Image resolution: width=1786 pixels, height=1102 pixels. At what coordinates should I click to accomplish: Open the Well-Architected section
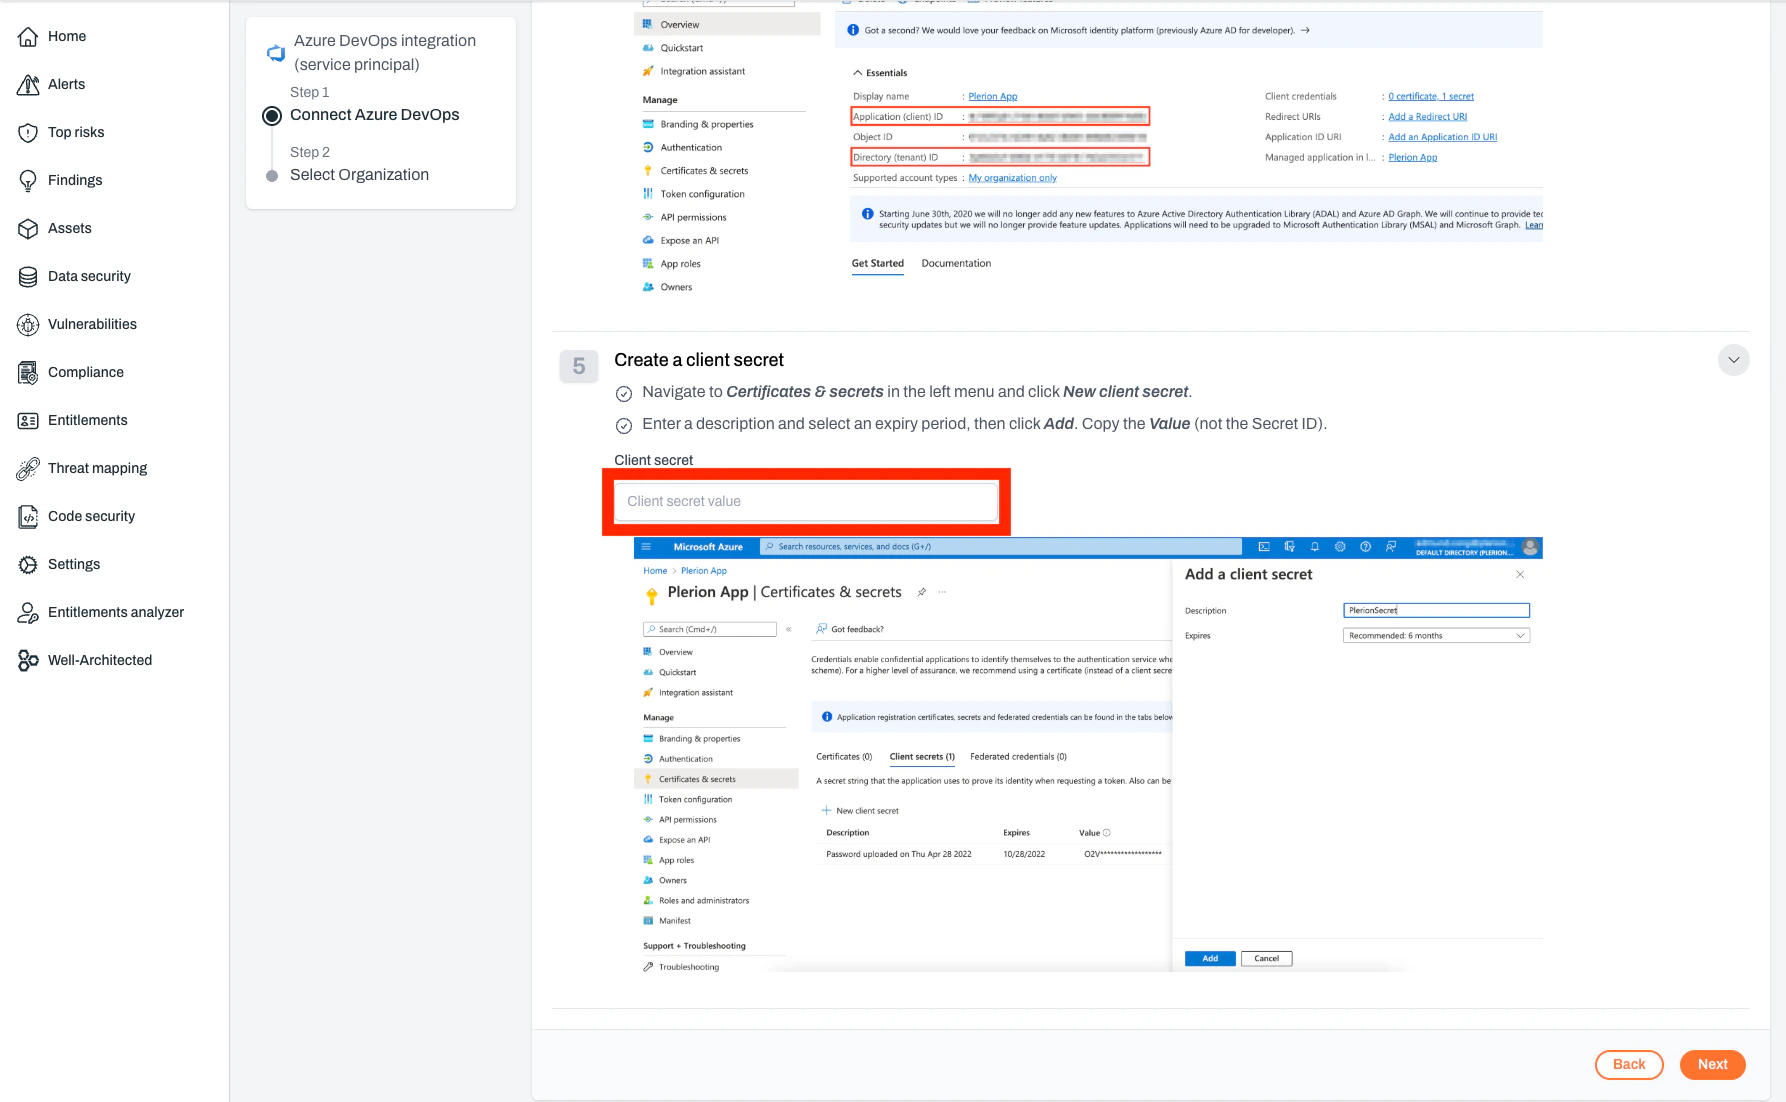click(x=99, y=660)
